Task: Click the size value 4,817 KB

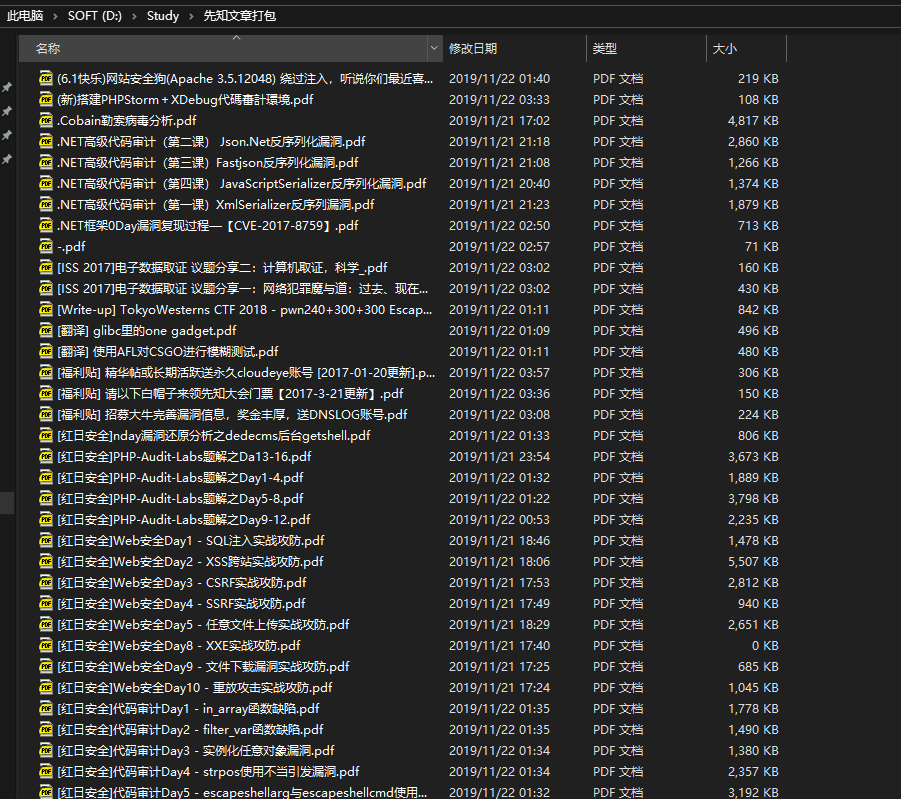Action: 753,120
